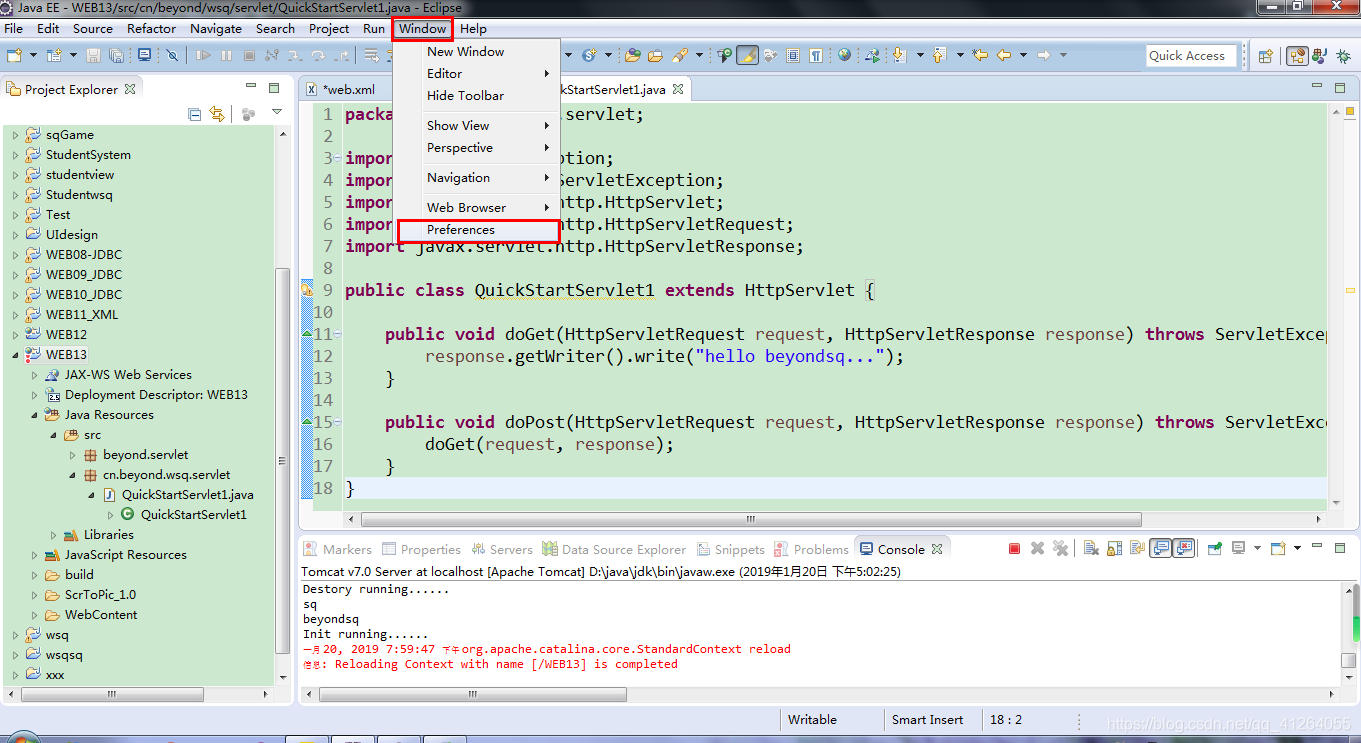Toggle Link with Editor in Project Explorer
Viewport: 1361px width, 743px height.
(217, 114)
